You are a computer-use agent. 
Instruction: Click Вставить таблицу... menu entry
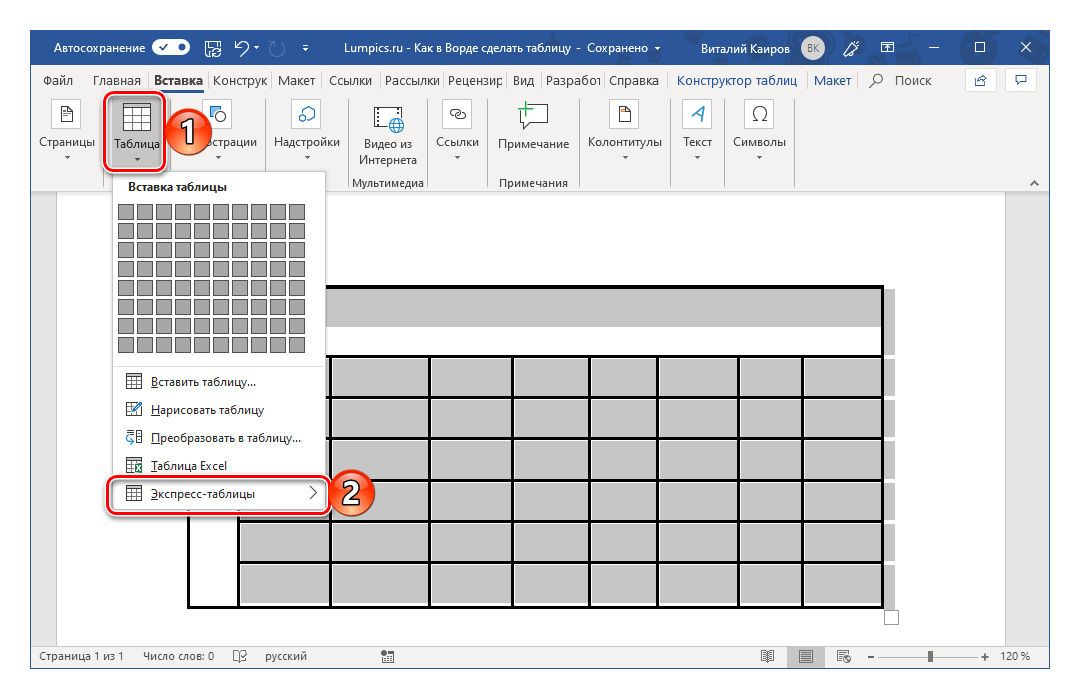(x=203, y=381)
